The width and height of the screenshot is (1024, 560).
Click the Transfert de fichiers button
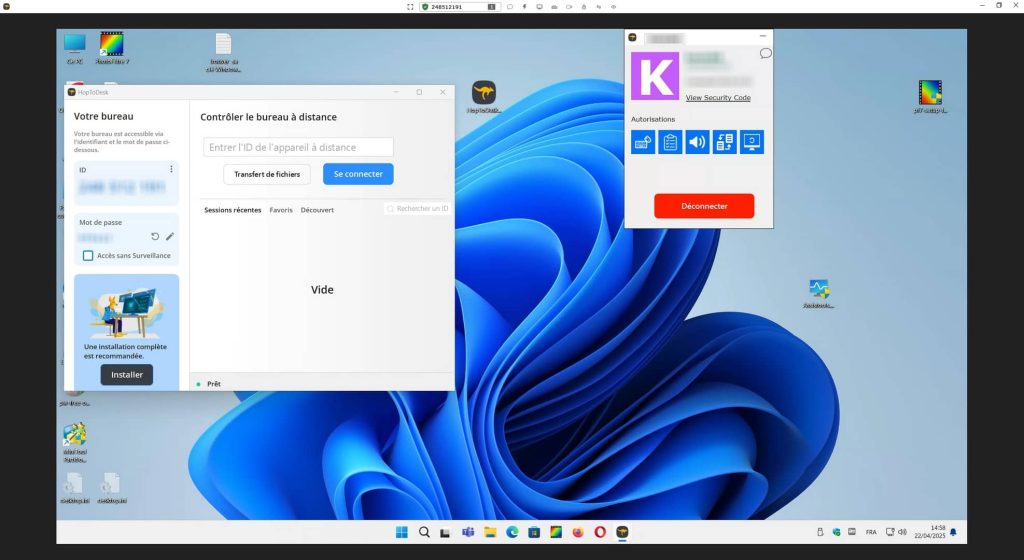(267, 174)
